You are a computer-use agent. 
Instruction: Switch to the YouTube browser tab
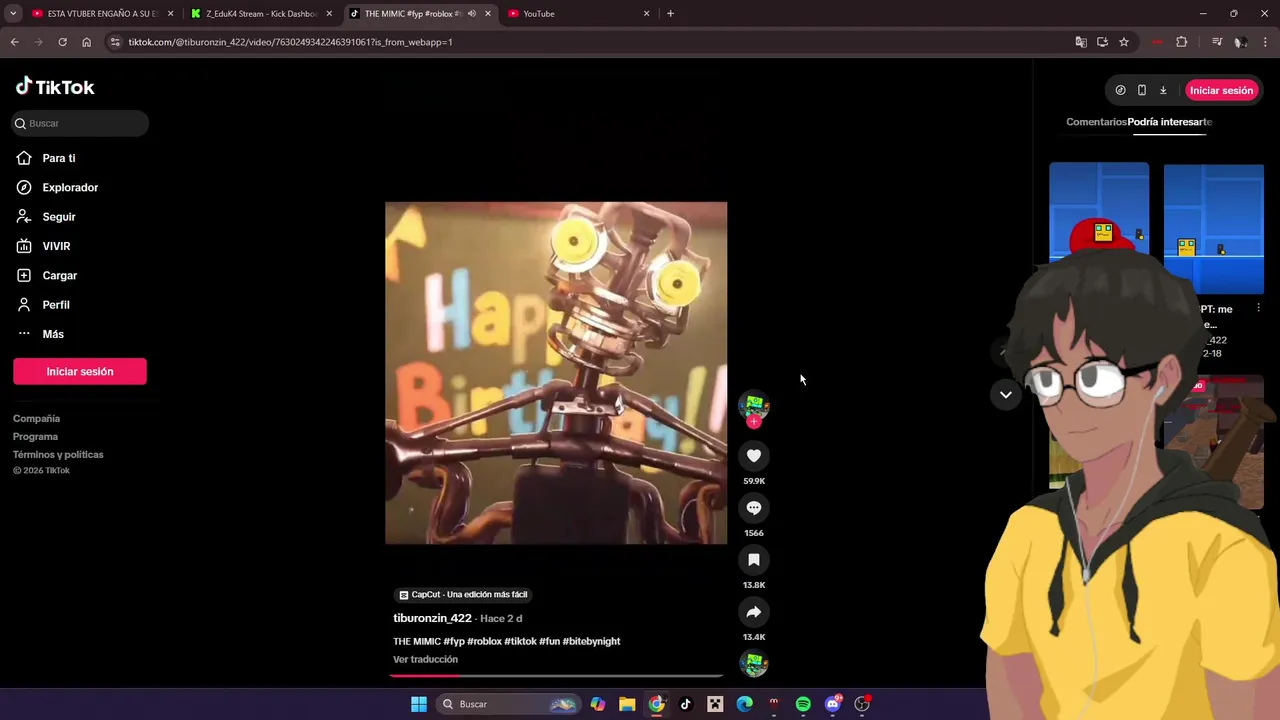click(579, 14)
